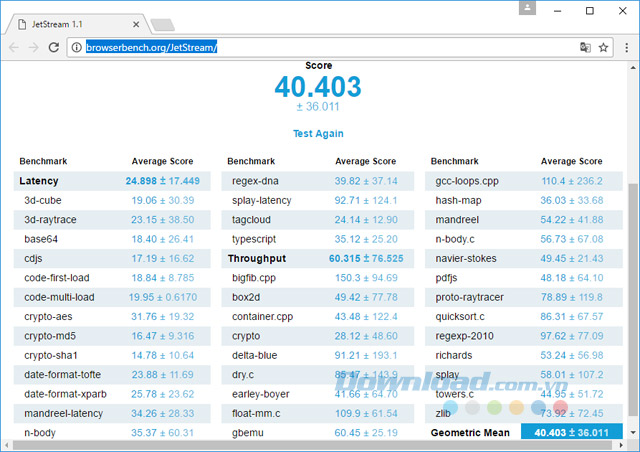Click the browser back arrow

[14, 47]
